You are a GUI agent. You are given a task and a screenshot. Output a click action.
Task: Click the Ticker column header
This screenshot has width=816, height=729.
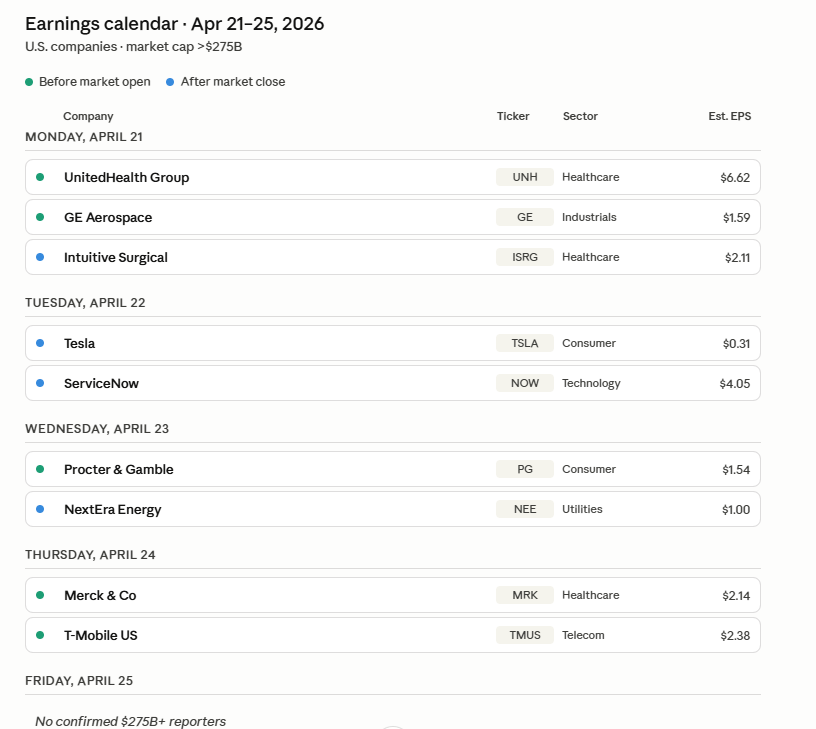coord(513,116)
